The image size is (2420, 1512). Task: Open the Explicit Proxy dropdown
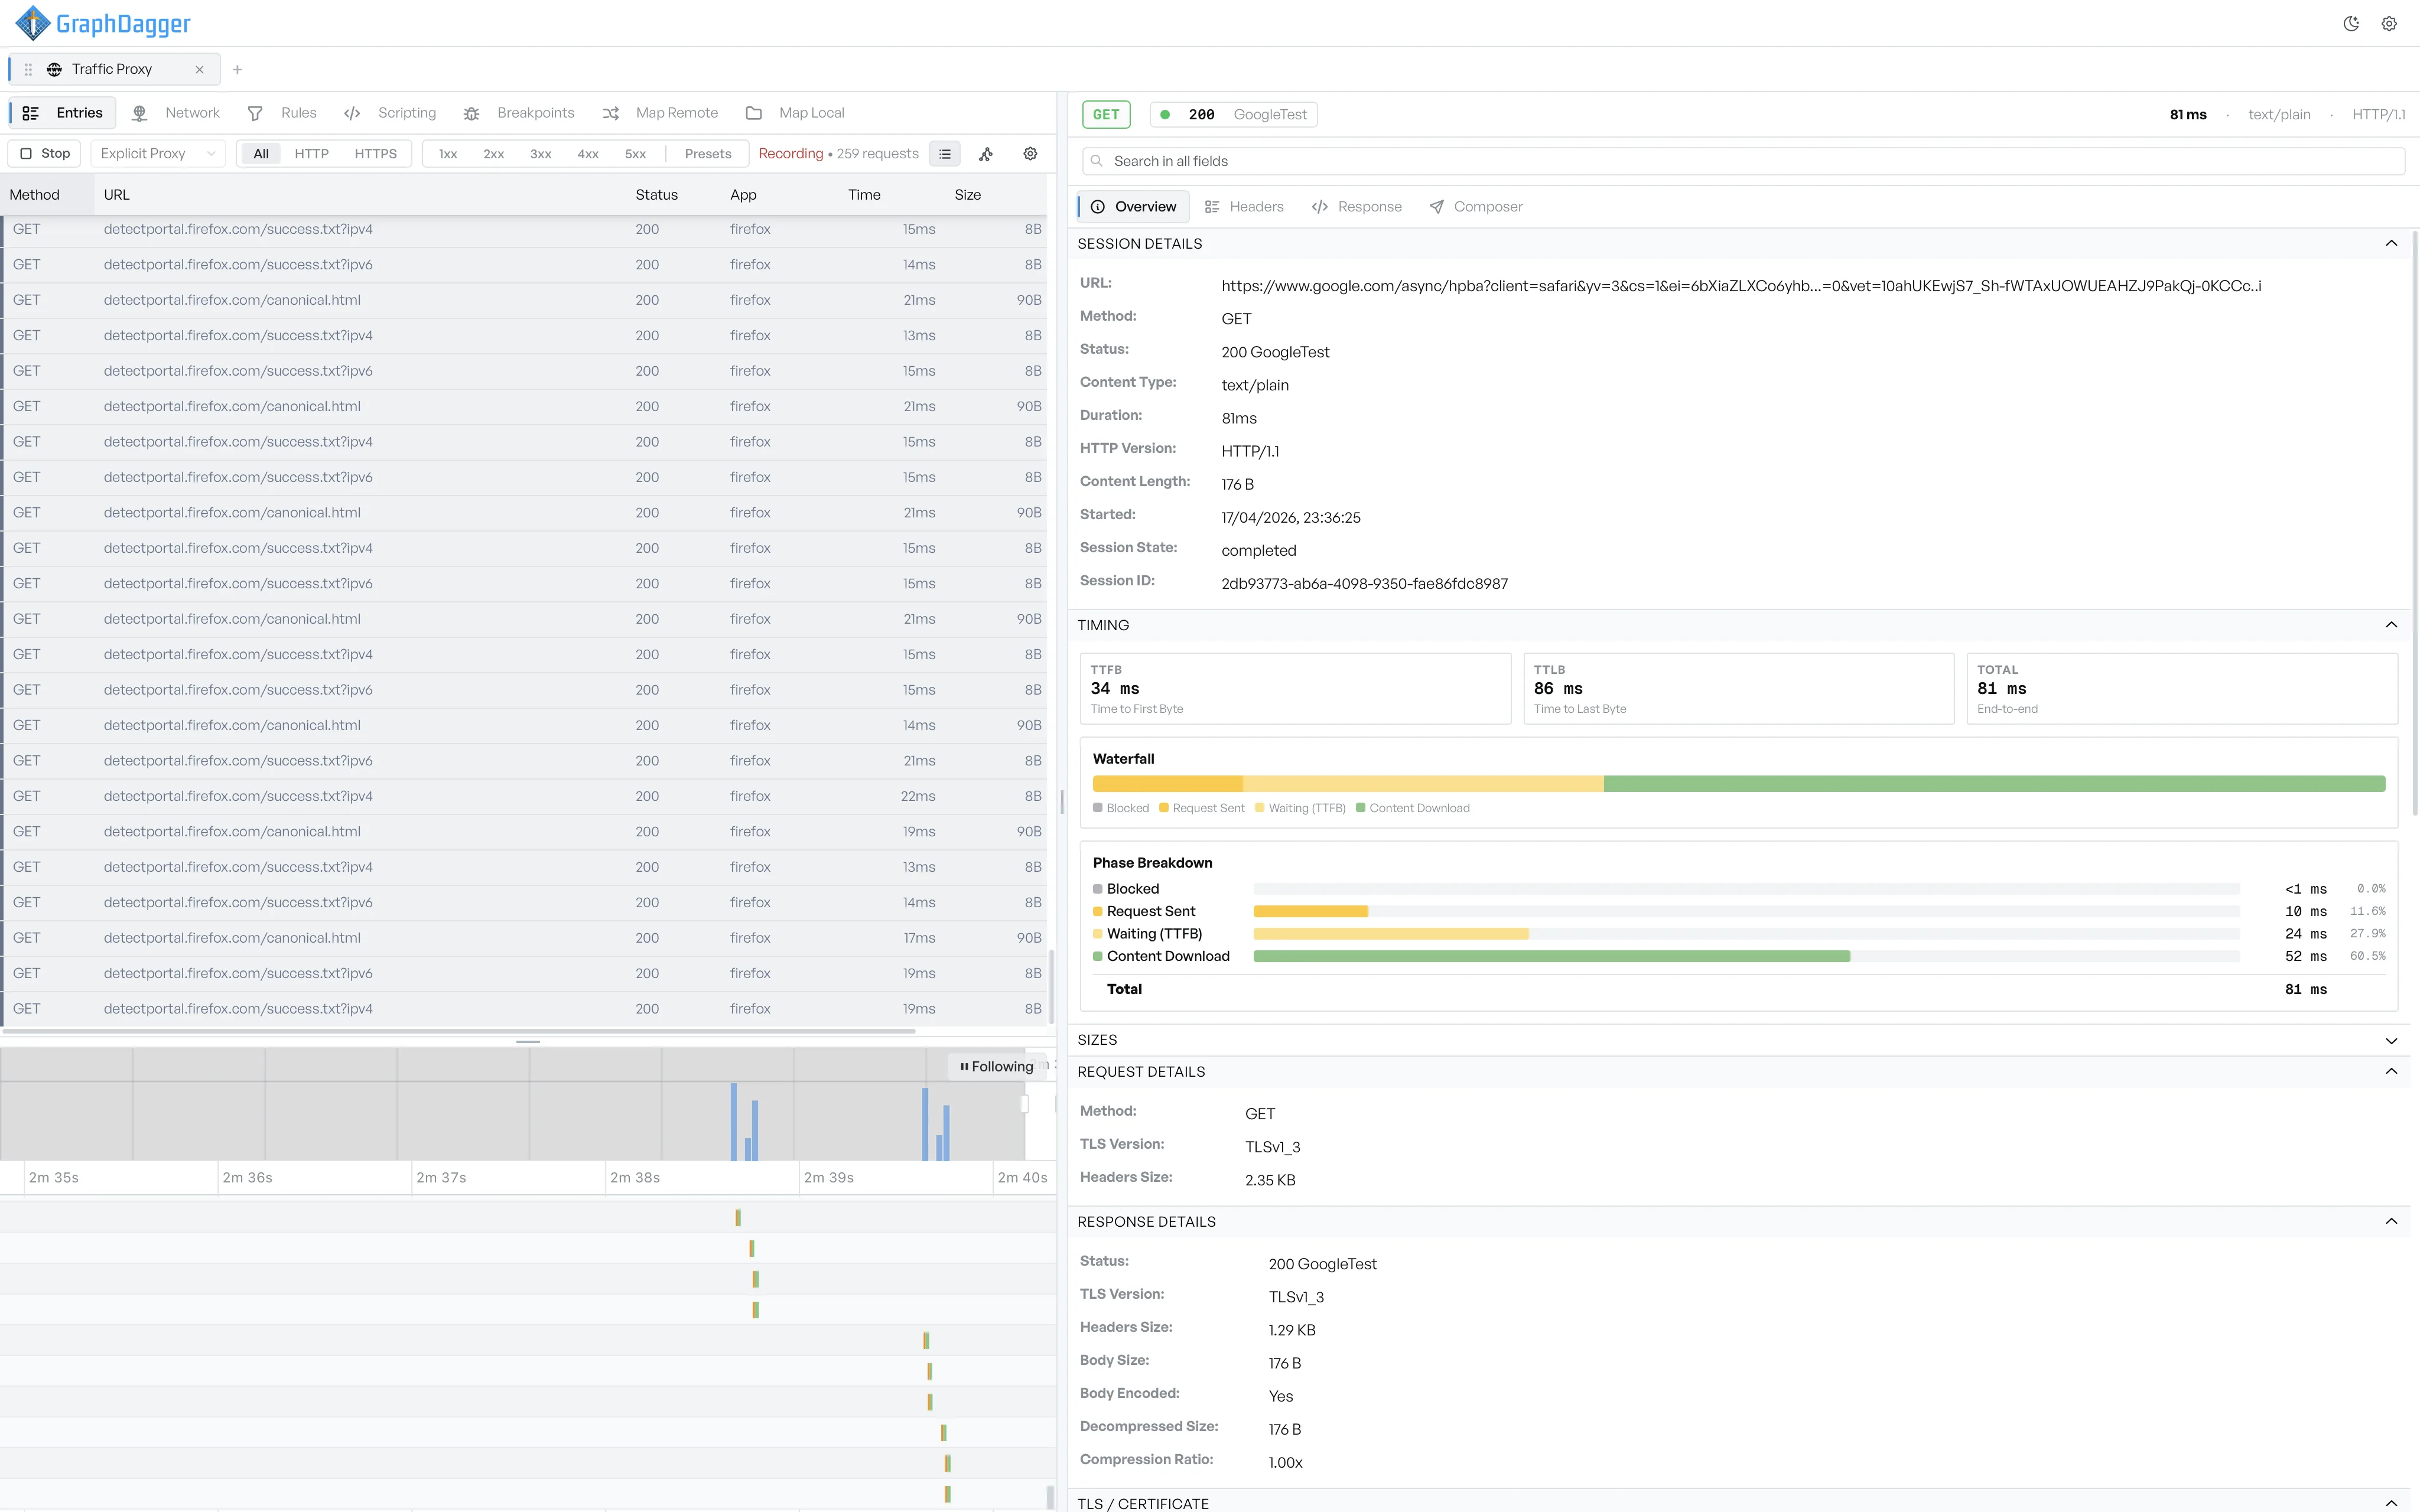click(x=158, y=153)
